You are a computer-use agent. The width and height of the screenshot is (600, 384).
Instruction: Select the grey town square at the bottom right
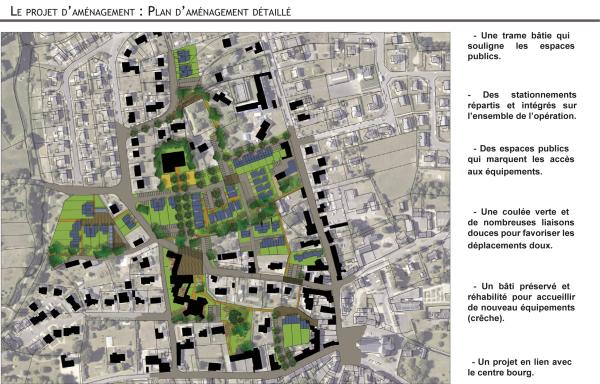350,345
